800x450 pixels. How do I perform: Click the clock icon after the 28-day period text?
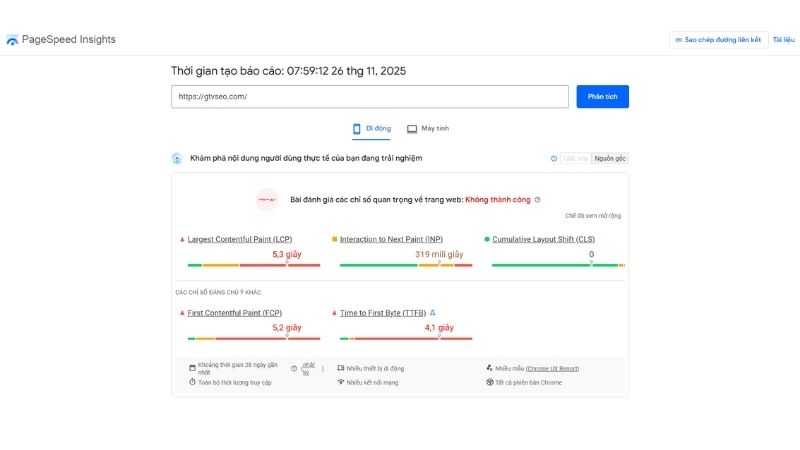(294, 368)
